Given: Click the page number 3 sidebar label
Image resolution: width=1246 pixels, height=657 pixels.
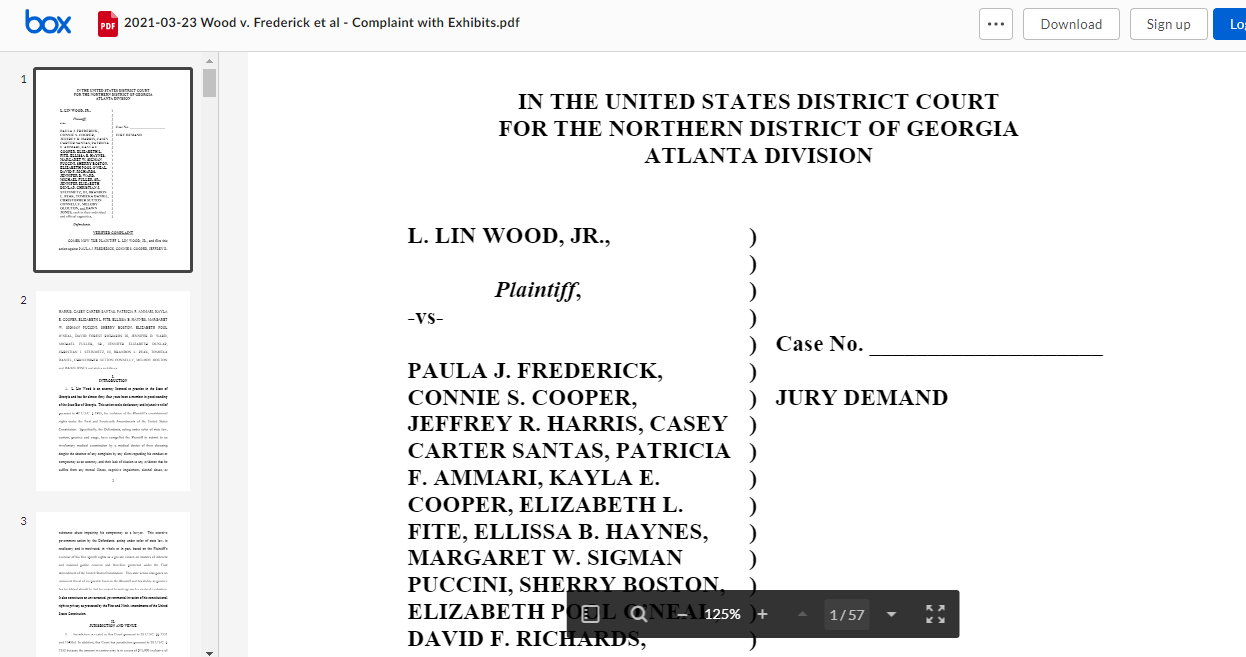Looking at the screenshot, I should tap(23, 521).
